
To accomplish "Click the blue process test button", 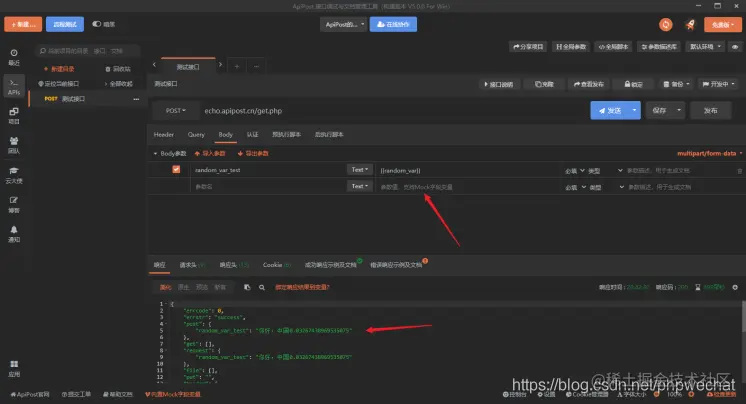I will tap(65, 24).
